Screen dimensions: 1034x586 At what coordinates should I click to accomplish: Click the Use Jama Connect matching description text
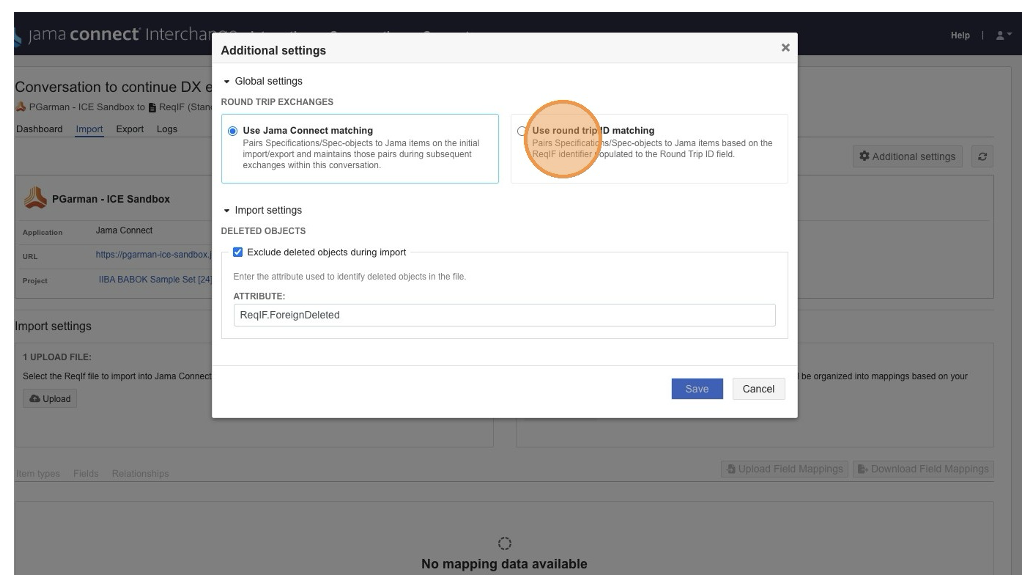coord(361,154)
